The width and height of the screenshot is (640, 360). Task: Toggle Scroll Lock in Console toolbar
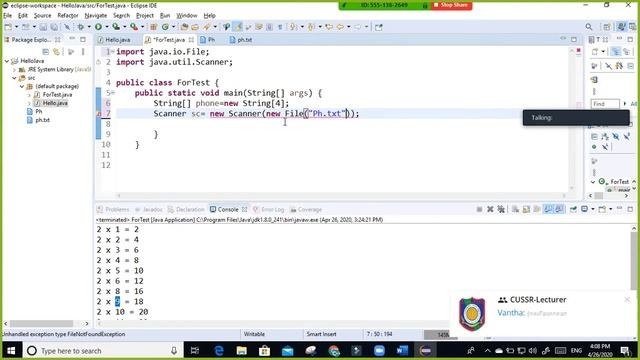click(526, 209)
